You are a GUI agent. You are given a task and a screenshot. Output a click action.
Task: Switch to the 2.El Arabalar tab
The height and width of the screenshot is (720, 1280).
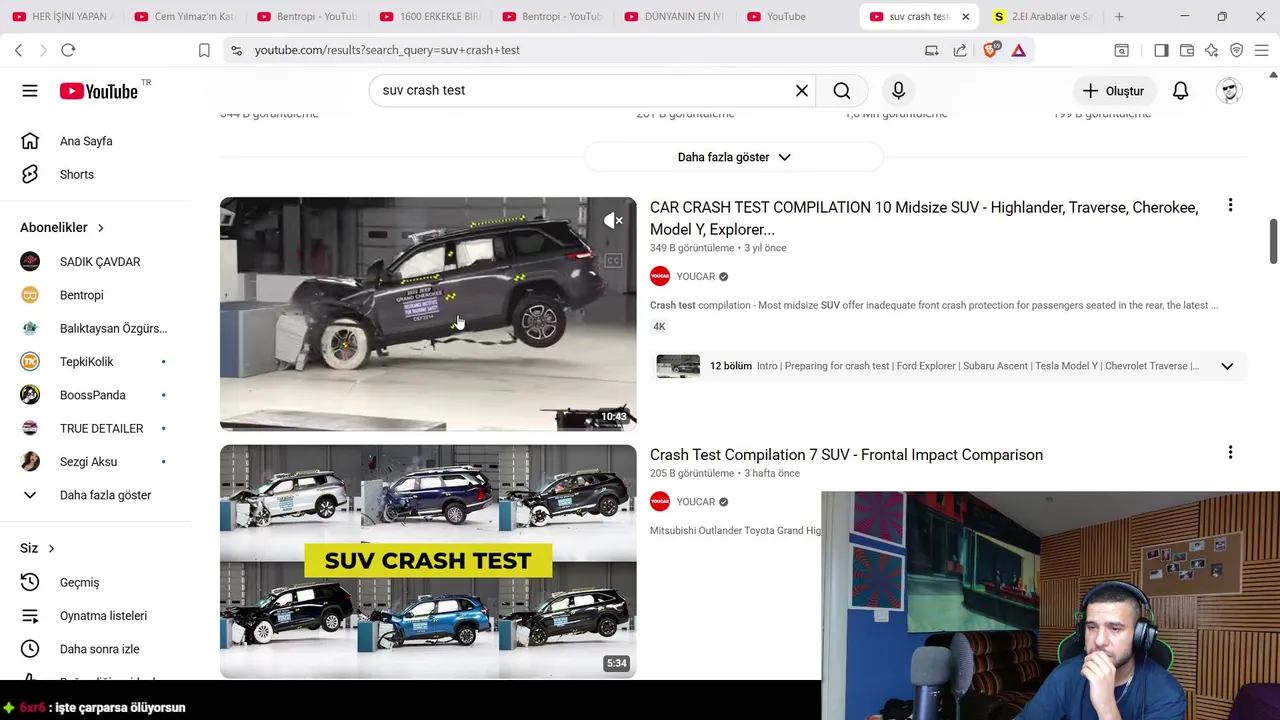(x=1042, y=17)
